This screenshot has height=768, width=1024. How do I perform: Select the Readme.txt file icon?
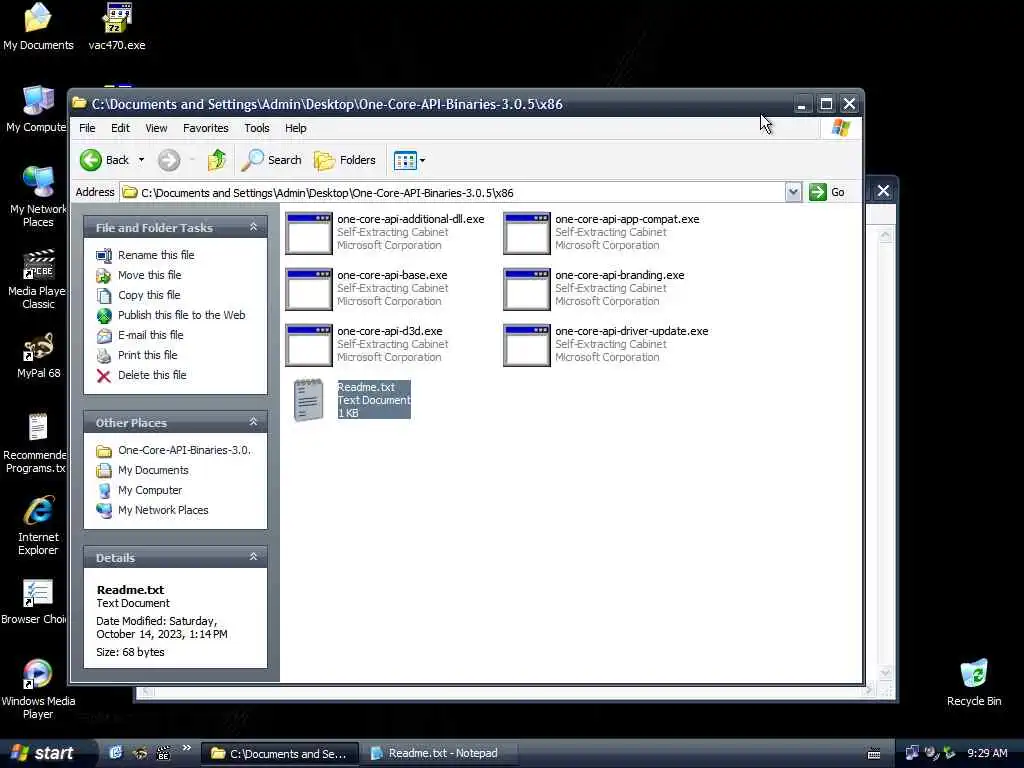pyautogui.click(x=308, y=400)
